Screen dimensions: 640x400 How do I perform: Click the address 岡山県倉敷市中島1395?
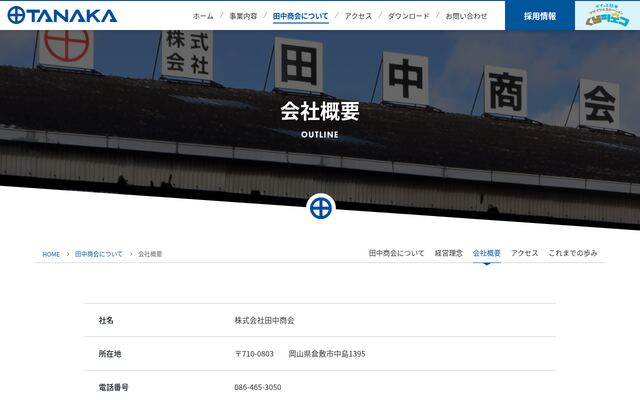[x=327, y=354]
